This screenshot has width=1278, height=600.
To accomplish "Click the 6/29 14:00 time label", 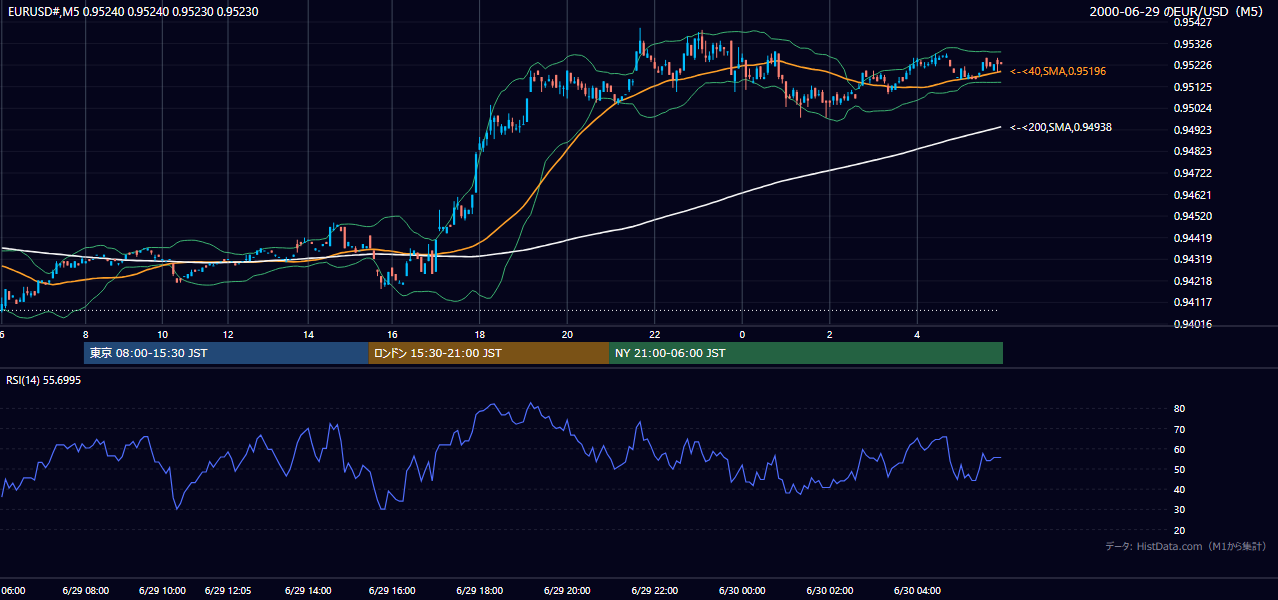I will point(309,590).
